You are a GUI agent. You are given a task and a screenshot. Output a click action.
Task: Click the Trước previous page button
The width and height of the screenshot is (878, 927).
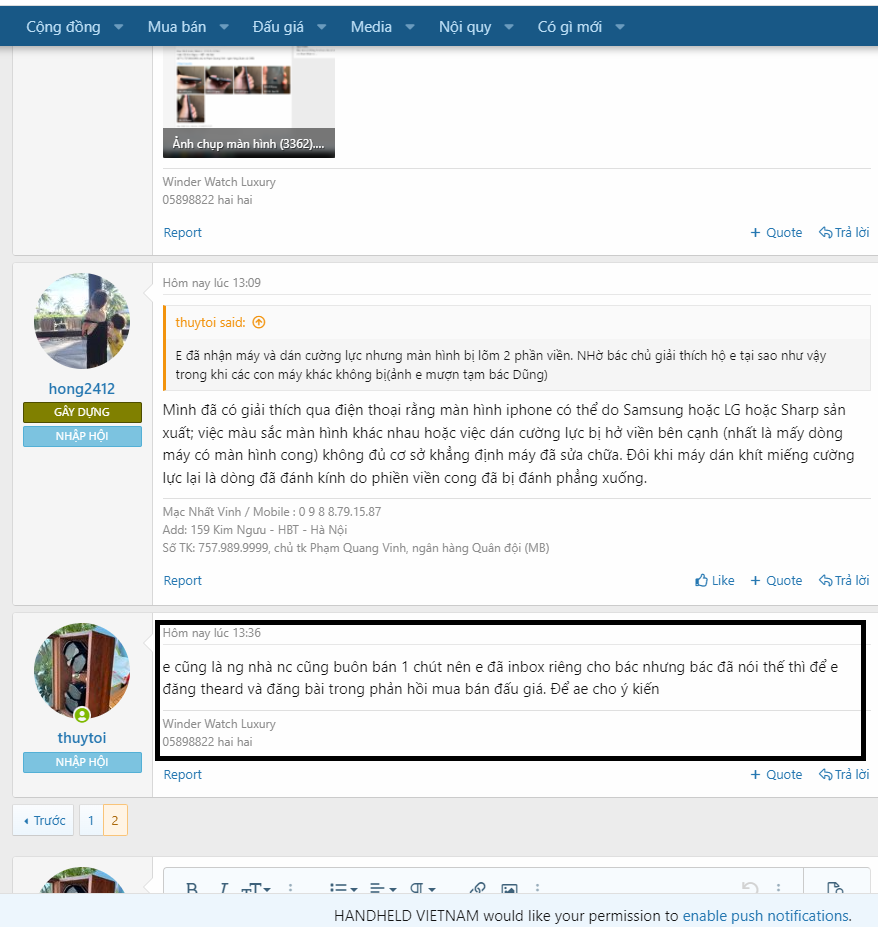43,820
